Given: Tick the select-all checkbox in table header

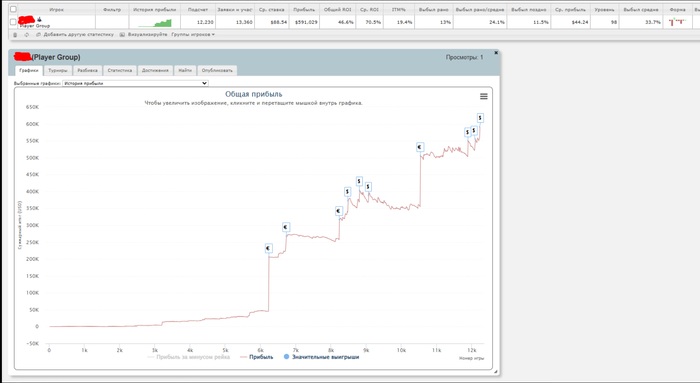Looking at the screenshot, I should (x=13, y=9).
